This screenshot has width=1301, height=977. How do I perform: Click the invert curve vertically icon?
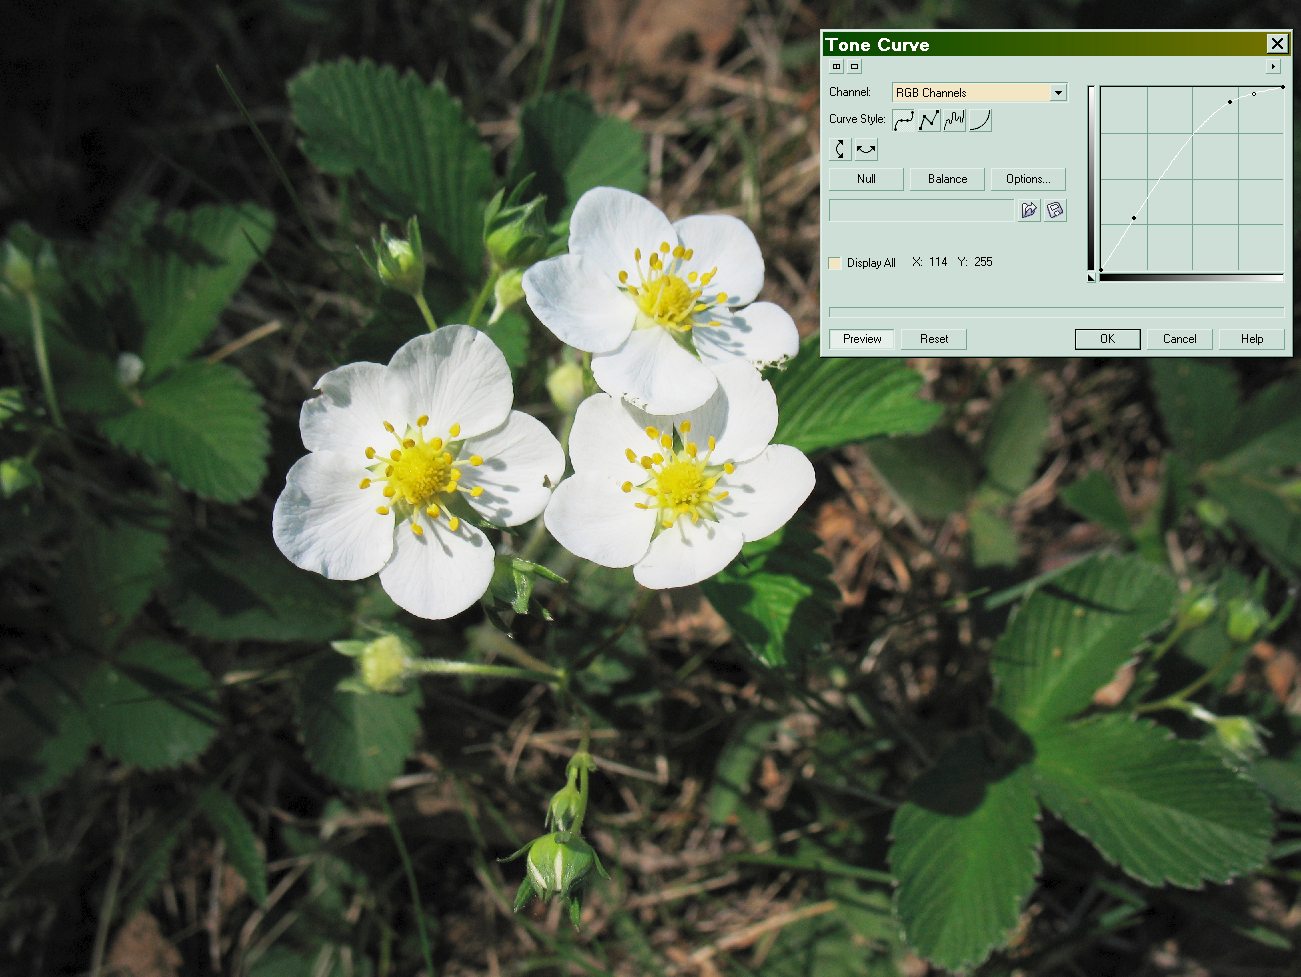[x=840, y=149]
